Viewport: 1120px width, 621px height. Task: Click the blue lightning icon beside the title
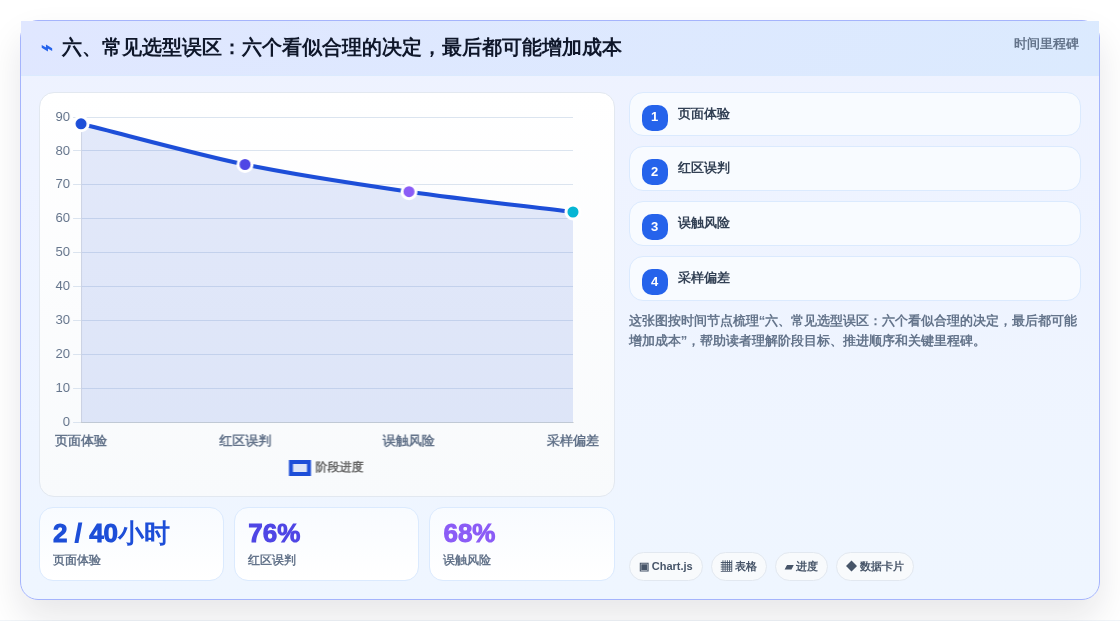pos(47,48)
